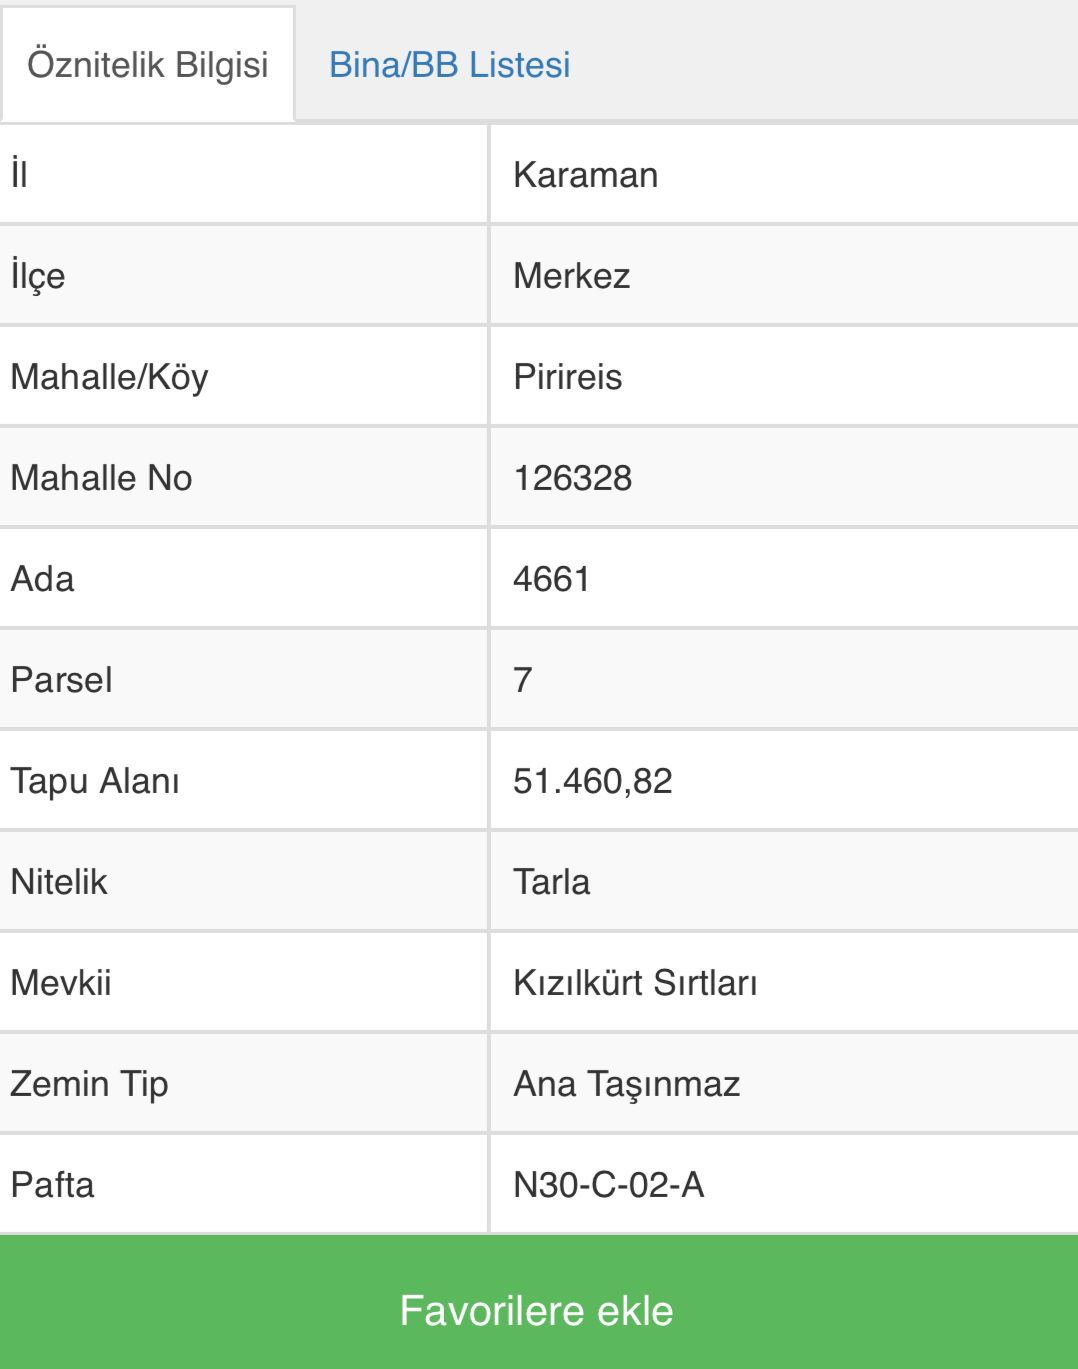This screenshot has height=1369, width=1078.
Task: Select the Pirireis neighborhood value
Action: click(x=567, y=377)
